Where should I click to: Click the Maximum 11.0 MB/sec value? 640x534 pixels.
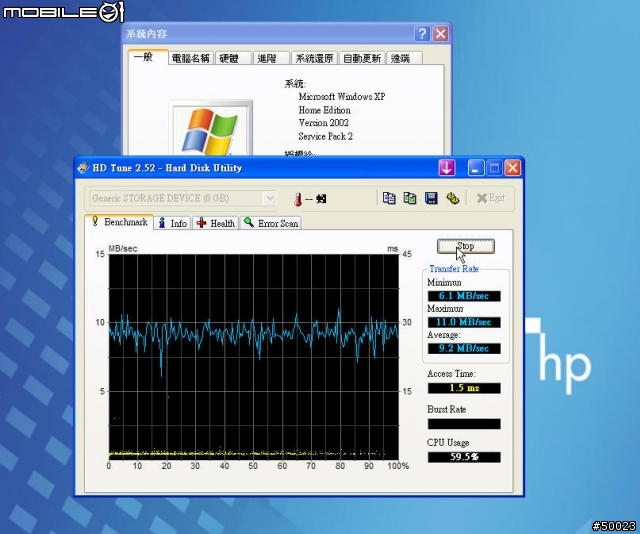[464, 322]
